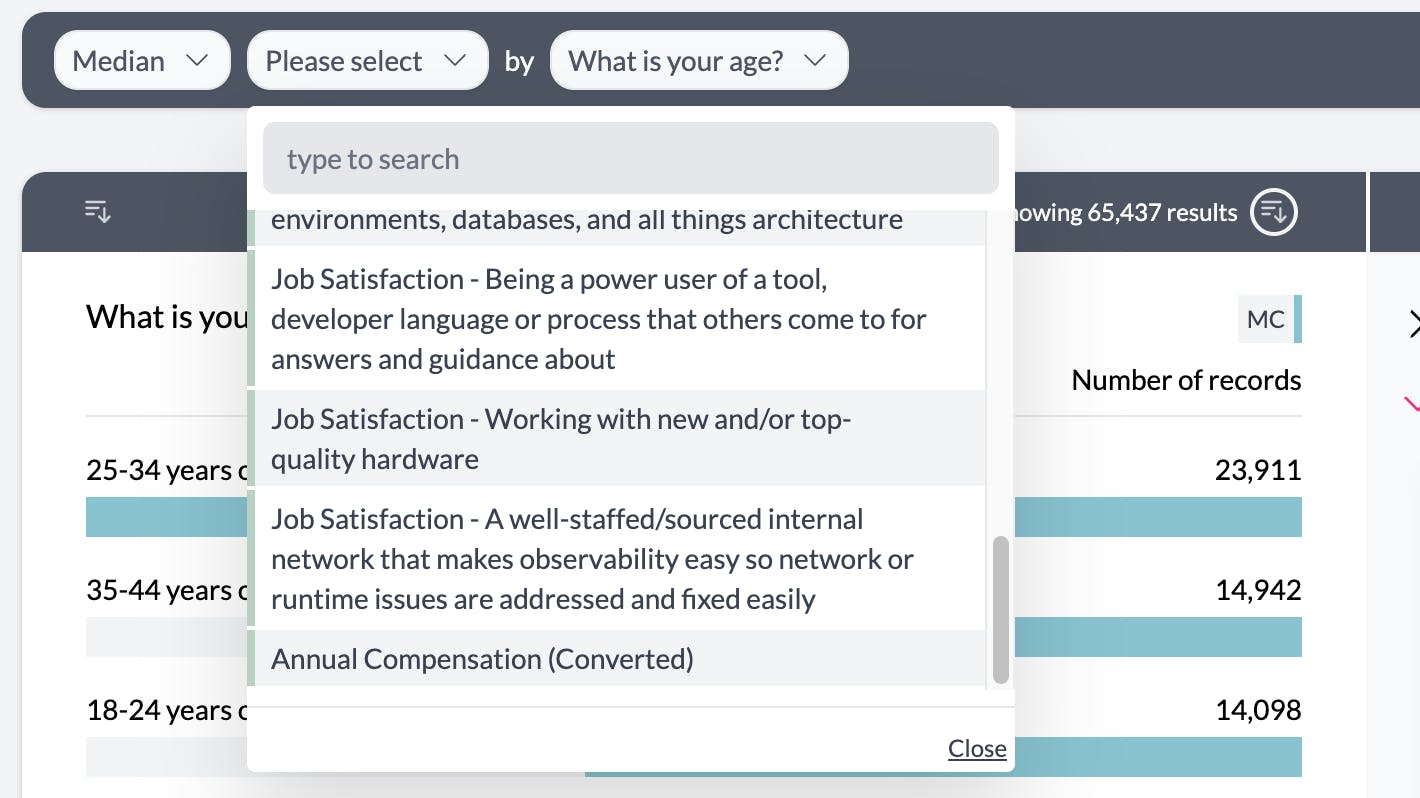
Task: Collapse the Please select dropdown
Action: click(x=367, y=61)
